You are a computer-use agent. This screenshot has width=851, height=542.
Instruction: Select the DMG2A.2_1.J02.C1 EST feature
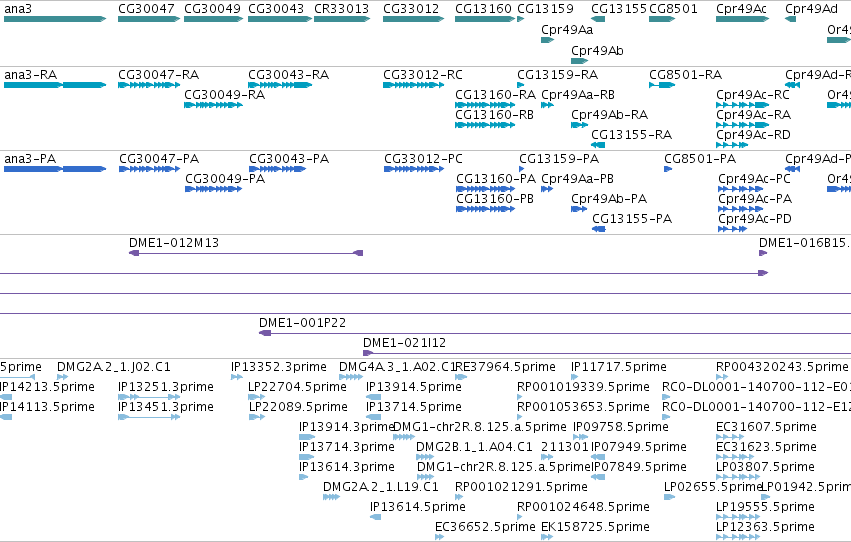[x=62, y=377]
